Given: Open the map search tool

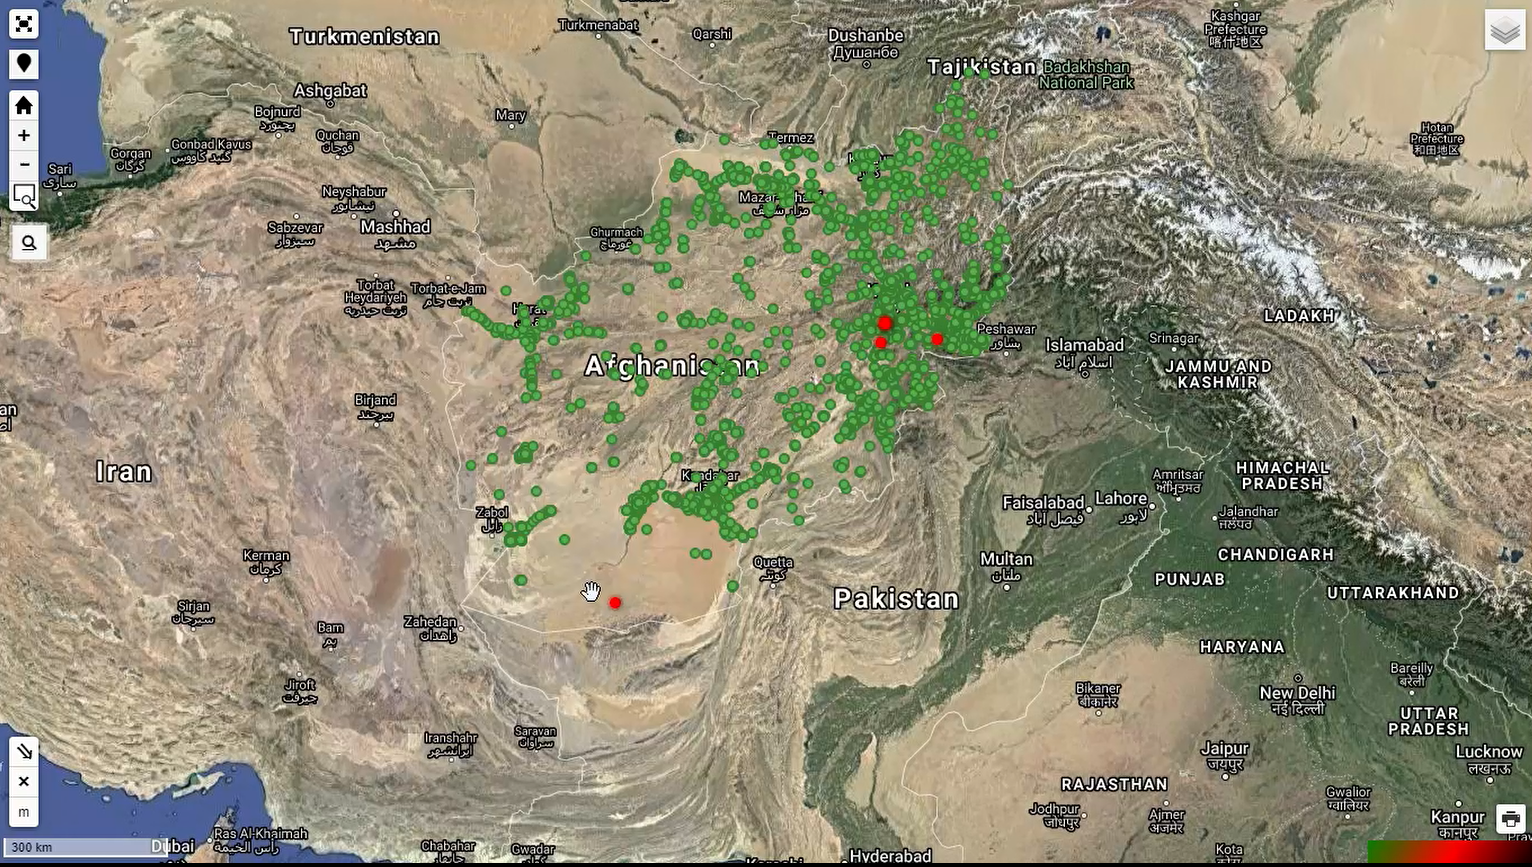Looking at the screenshot, I should 29,243.
